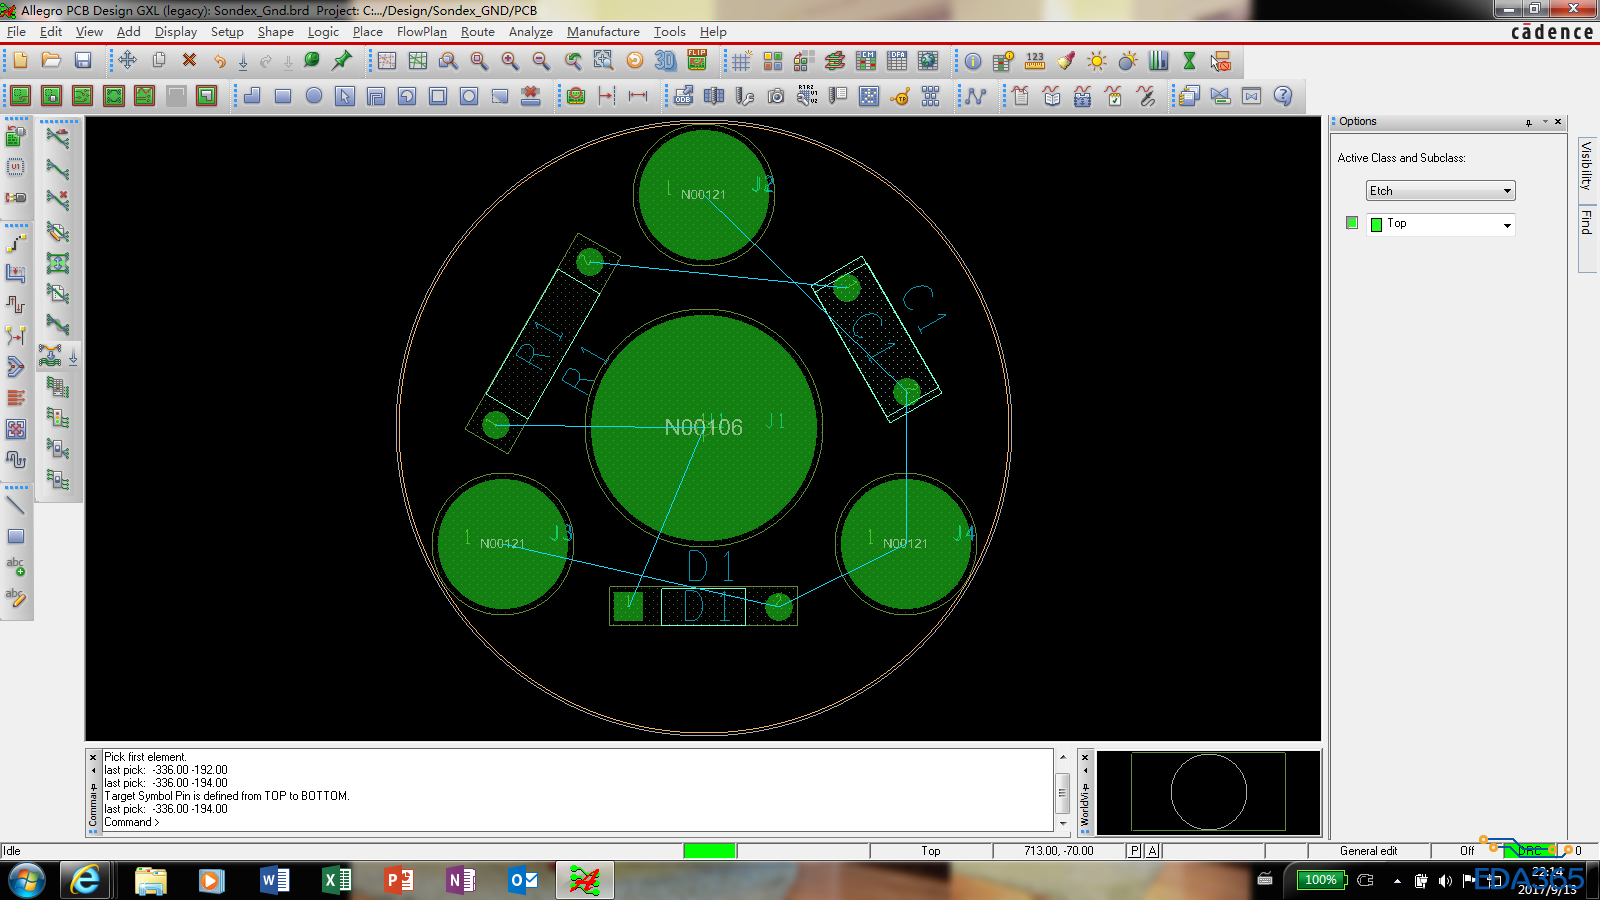This screenshot has height=900, width=1600.
Task: Click the WorldView thumbnail
Action: pos(1208,792)
